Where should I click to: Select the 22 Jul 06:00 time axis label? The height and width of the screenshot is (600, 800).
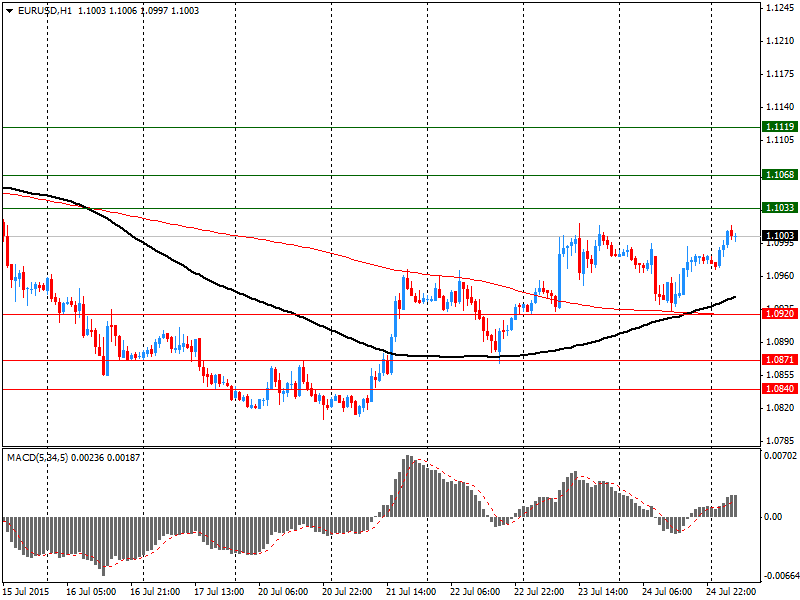pyautogui.click(x=476, y=591)
